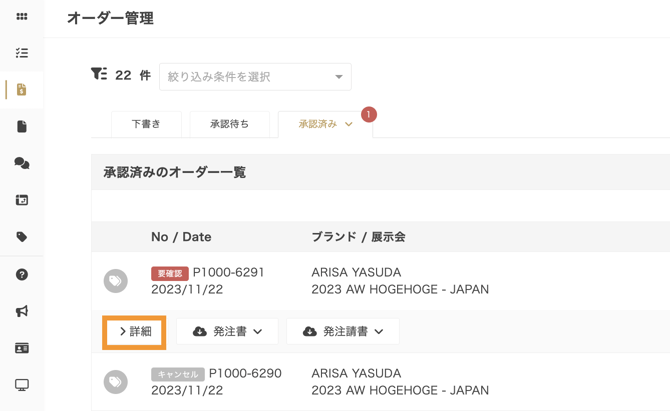Open the 絞り込み条件を選択 dropdown

[255, 77]
